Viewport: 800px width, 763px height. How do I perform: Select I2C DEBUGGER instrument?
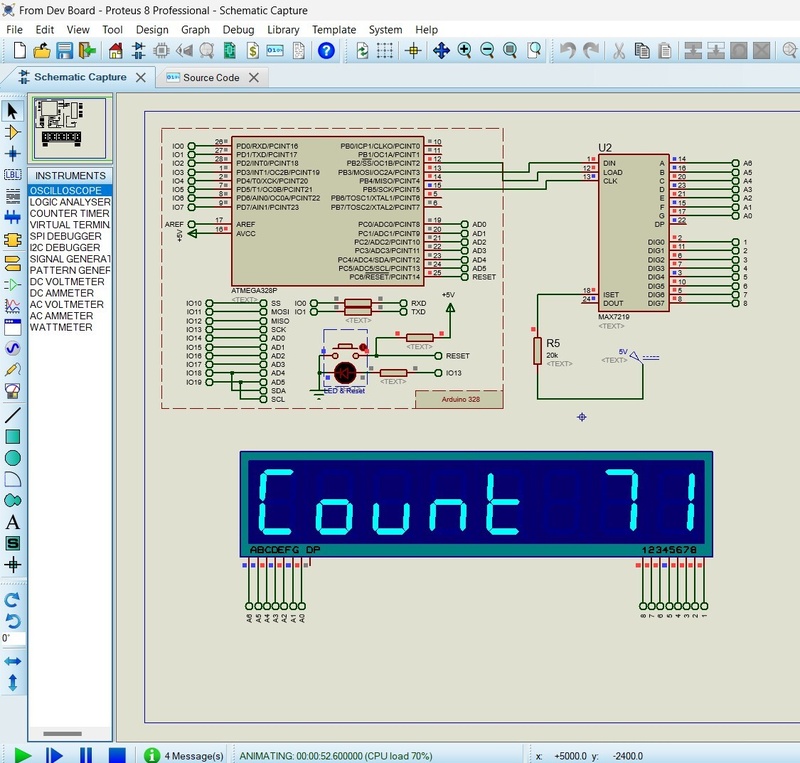coord(70,248)
